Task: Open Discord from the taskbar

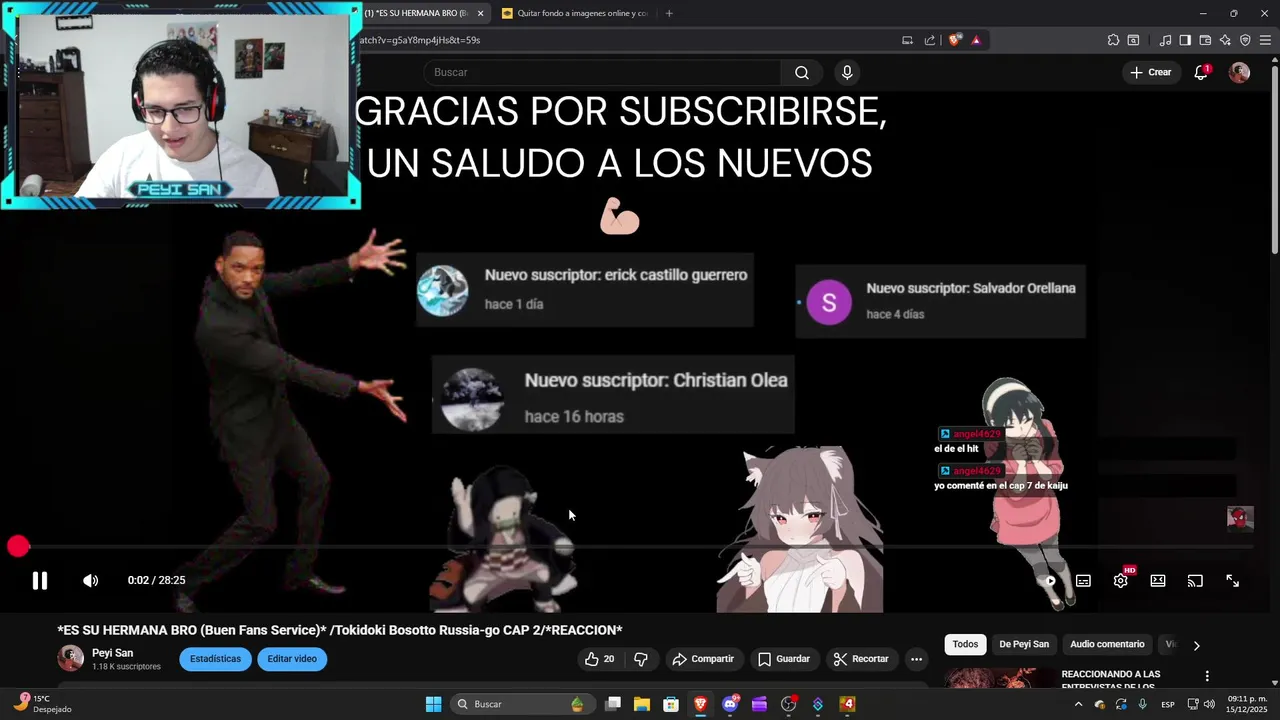Action: tap(730, 704)
